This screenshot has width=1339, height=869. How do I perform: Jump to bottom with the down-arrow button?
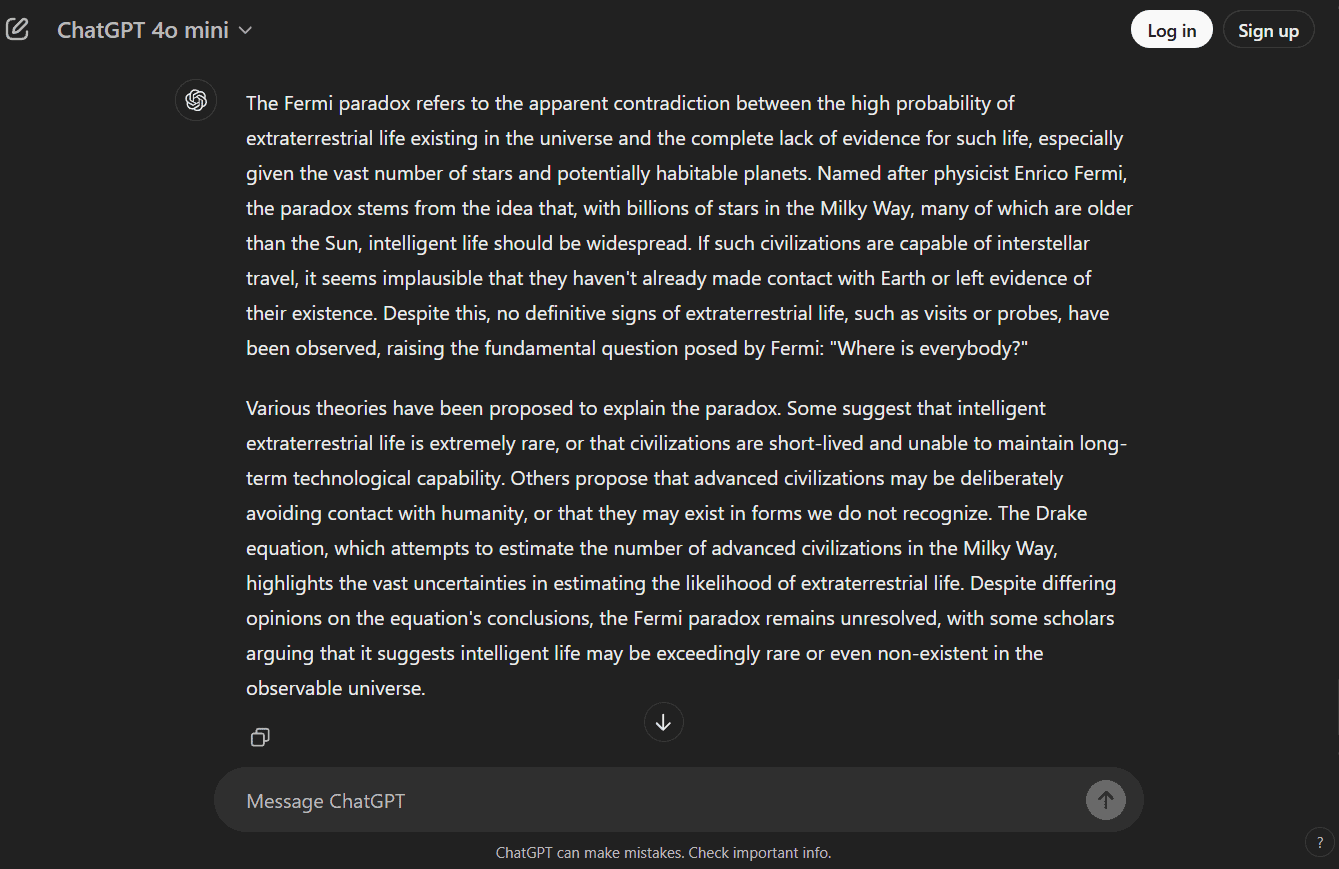coord(663,721)
